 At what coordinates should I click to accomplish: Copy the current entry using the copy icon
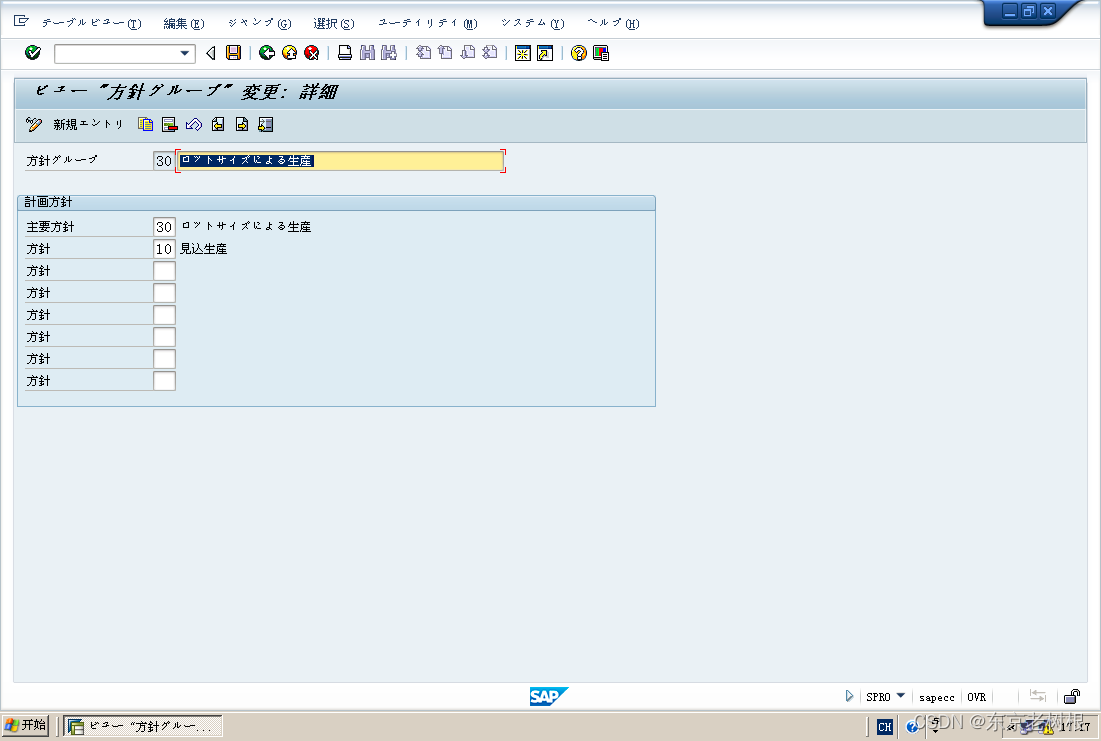143,124
